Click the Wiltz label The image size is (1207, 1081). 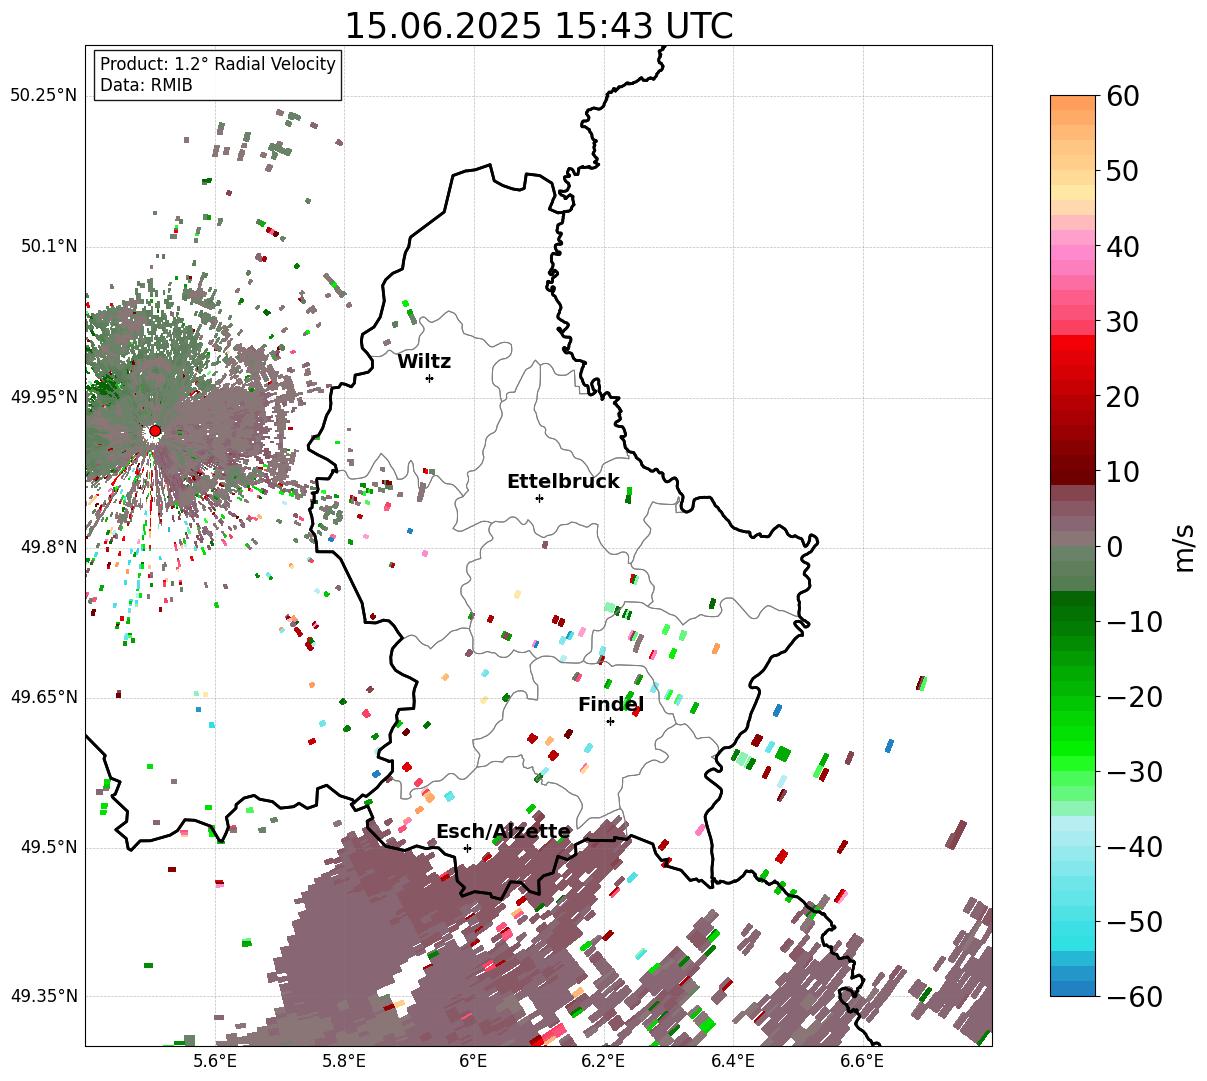424,362
